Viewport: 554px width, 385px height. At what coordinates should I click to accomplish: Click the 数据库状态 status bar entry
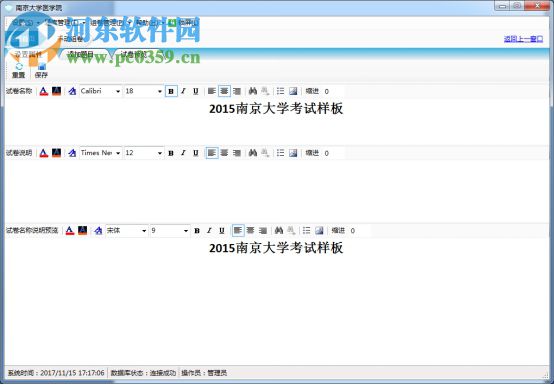pos(143,373)
